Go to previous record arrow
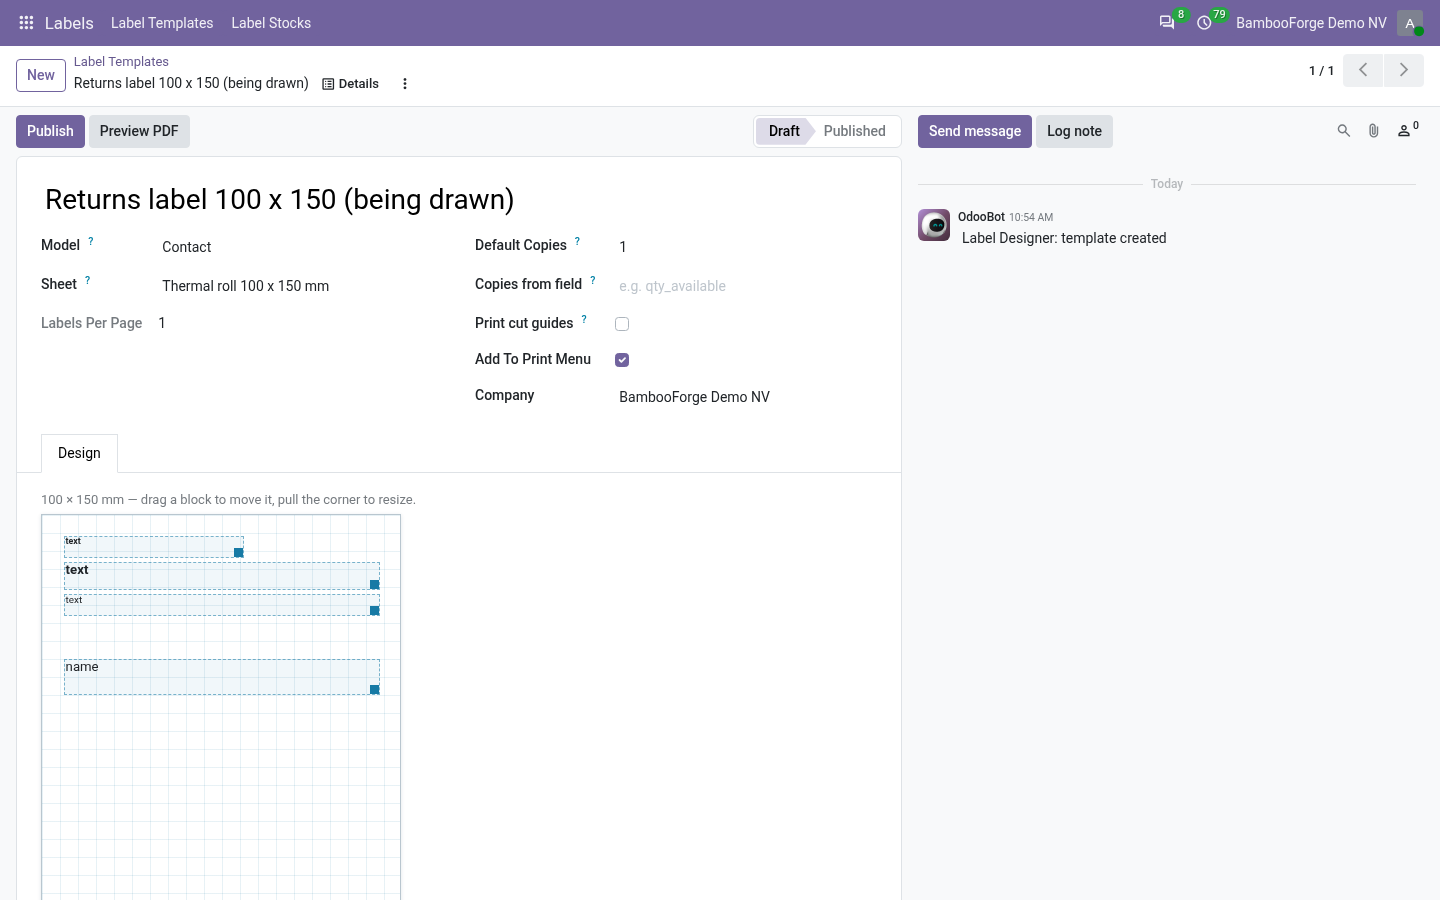Screen dimensions: 1440x900 [x=1363, y=70]
